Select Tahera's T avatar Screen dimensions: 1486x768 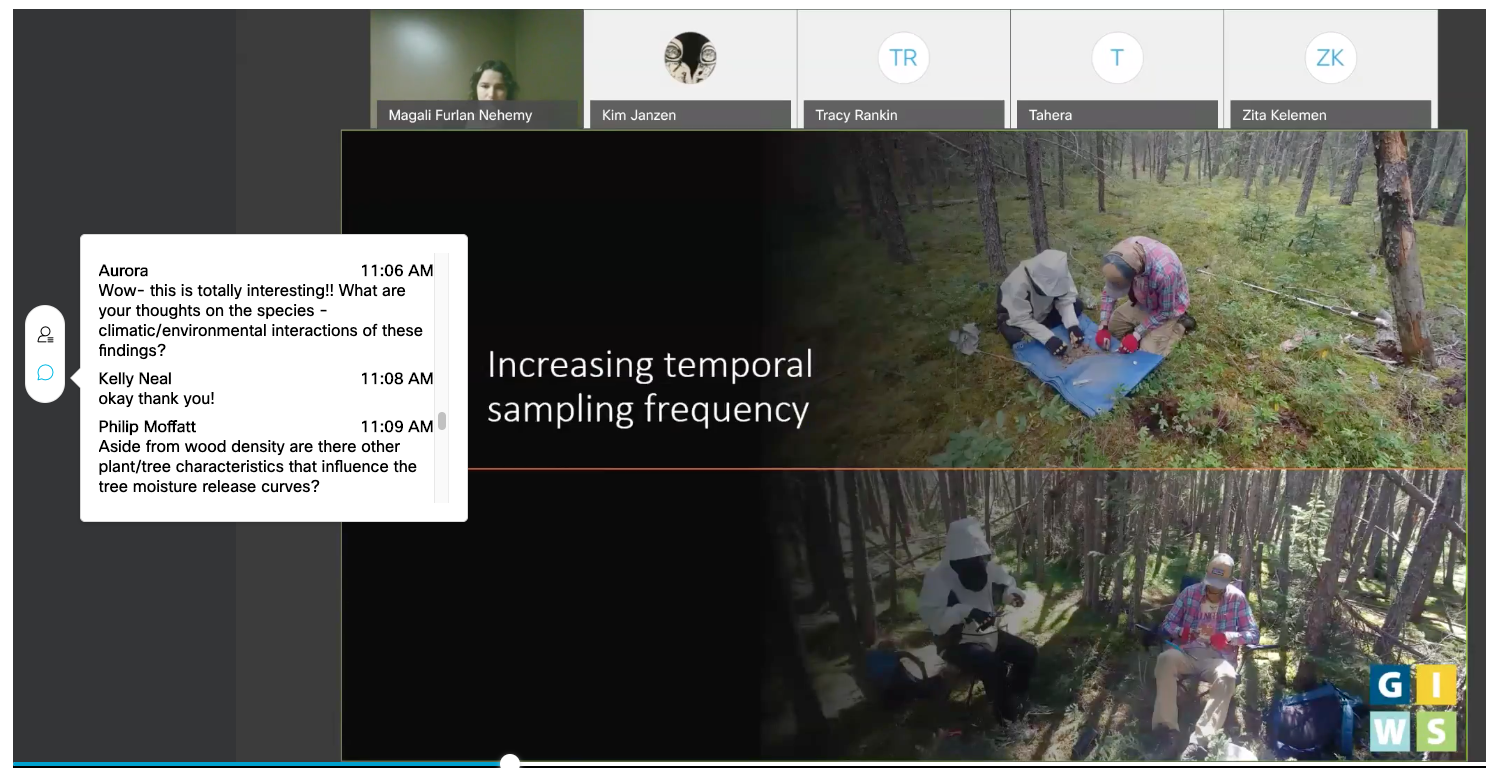[x=1117, y=57]
